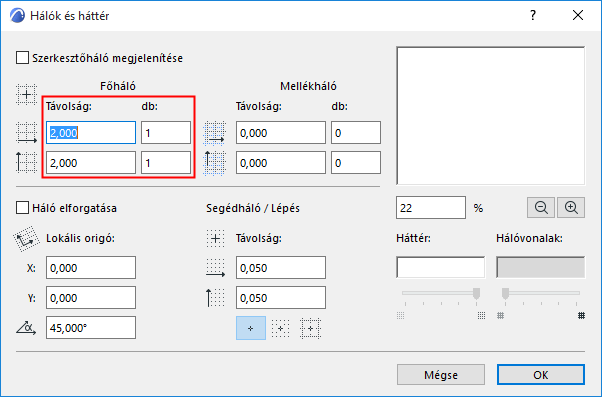Click the Mellékháló vertical Távolság field
This screenshot has width=602, height=397.
coord(281,163)
